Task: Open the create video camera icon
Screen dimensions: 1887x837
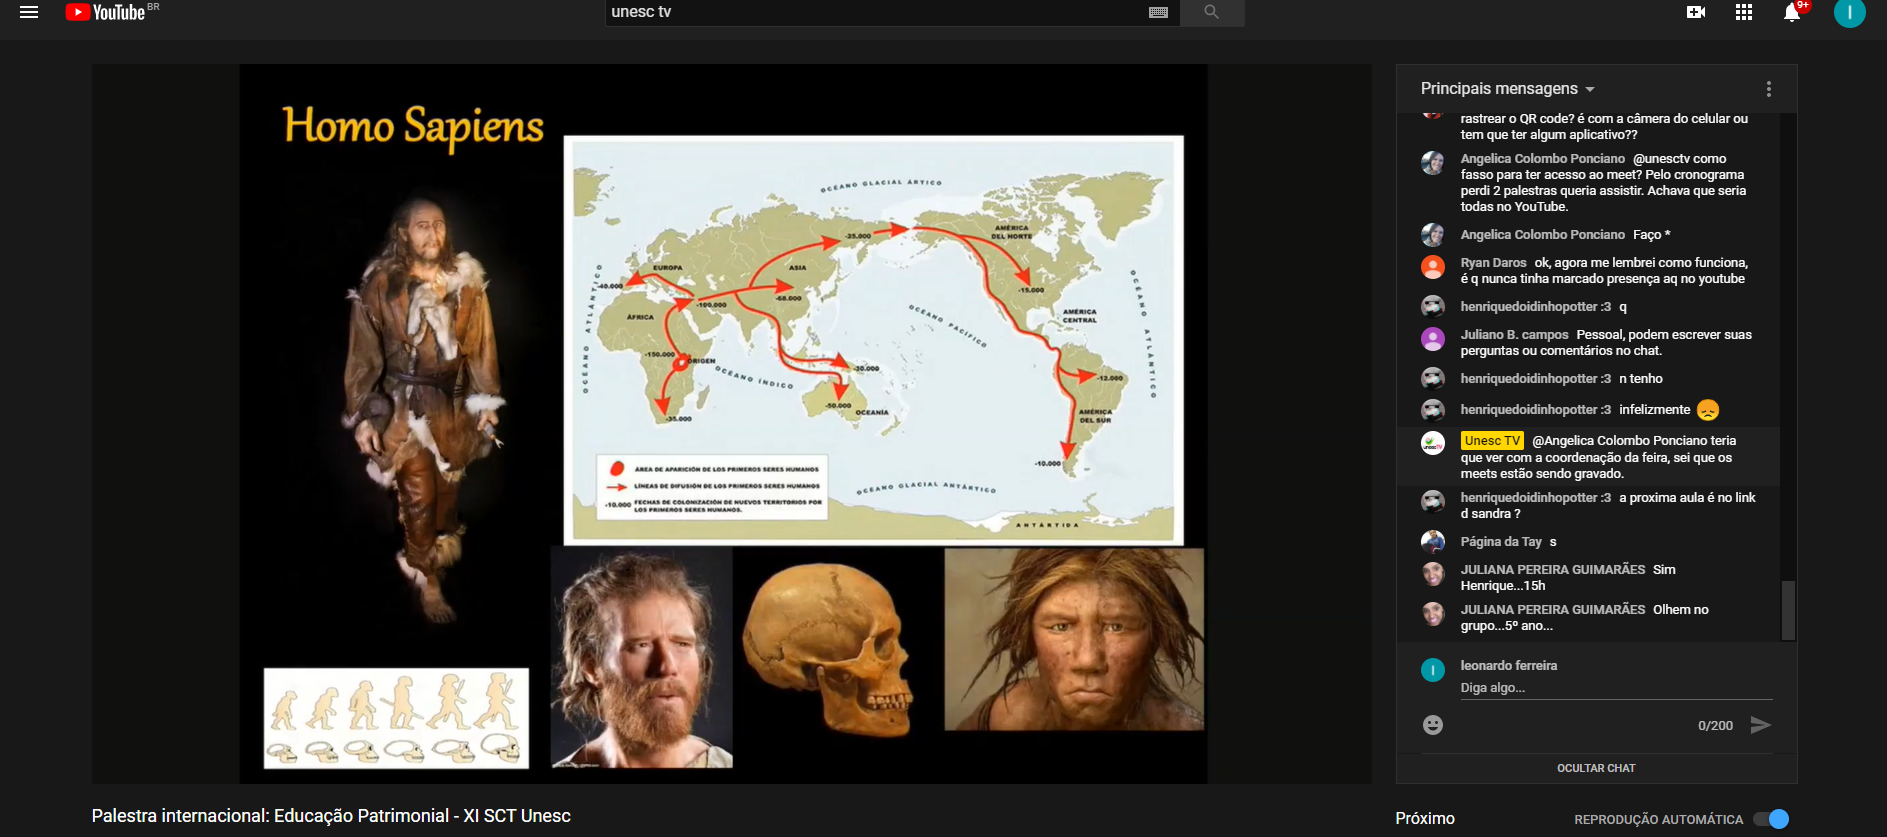Action: pos(1695,12)
